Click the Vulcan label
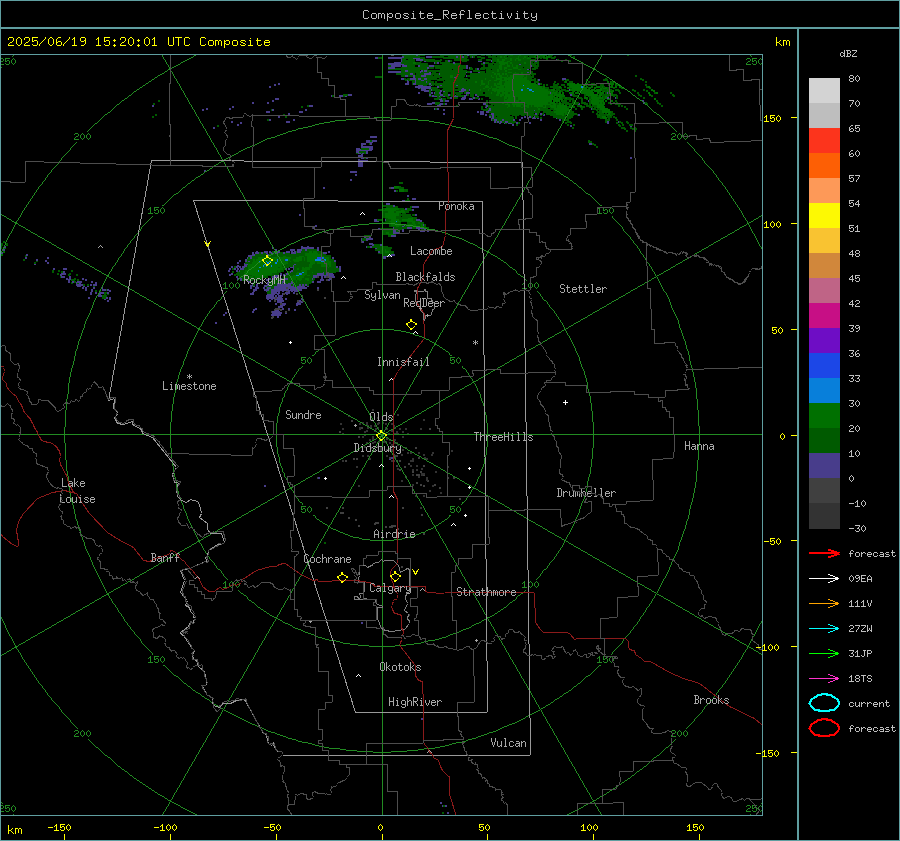Screen dimensions: 900x841 pos(508,743)
